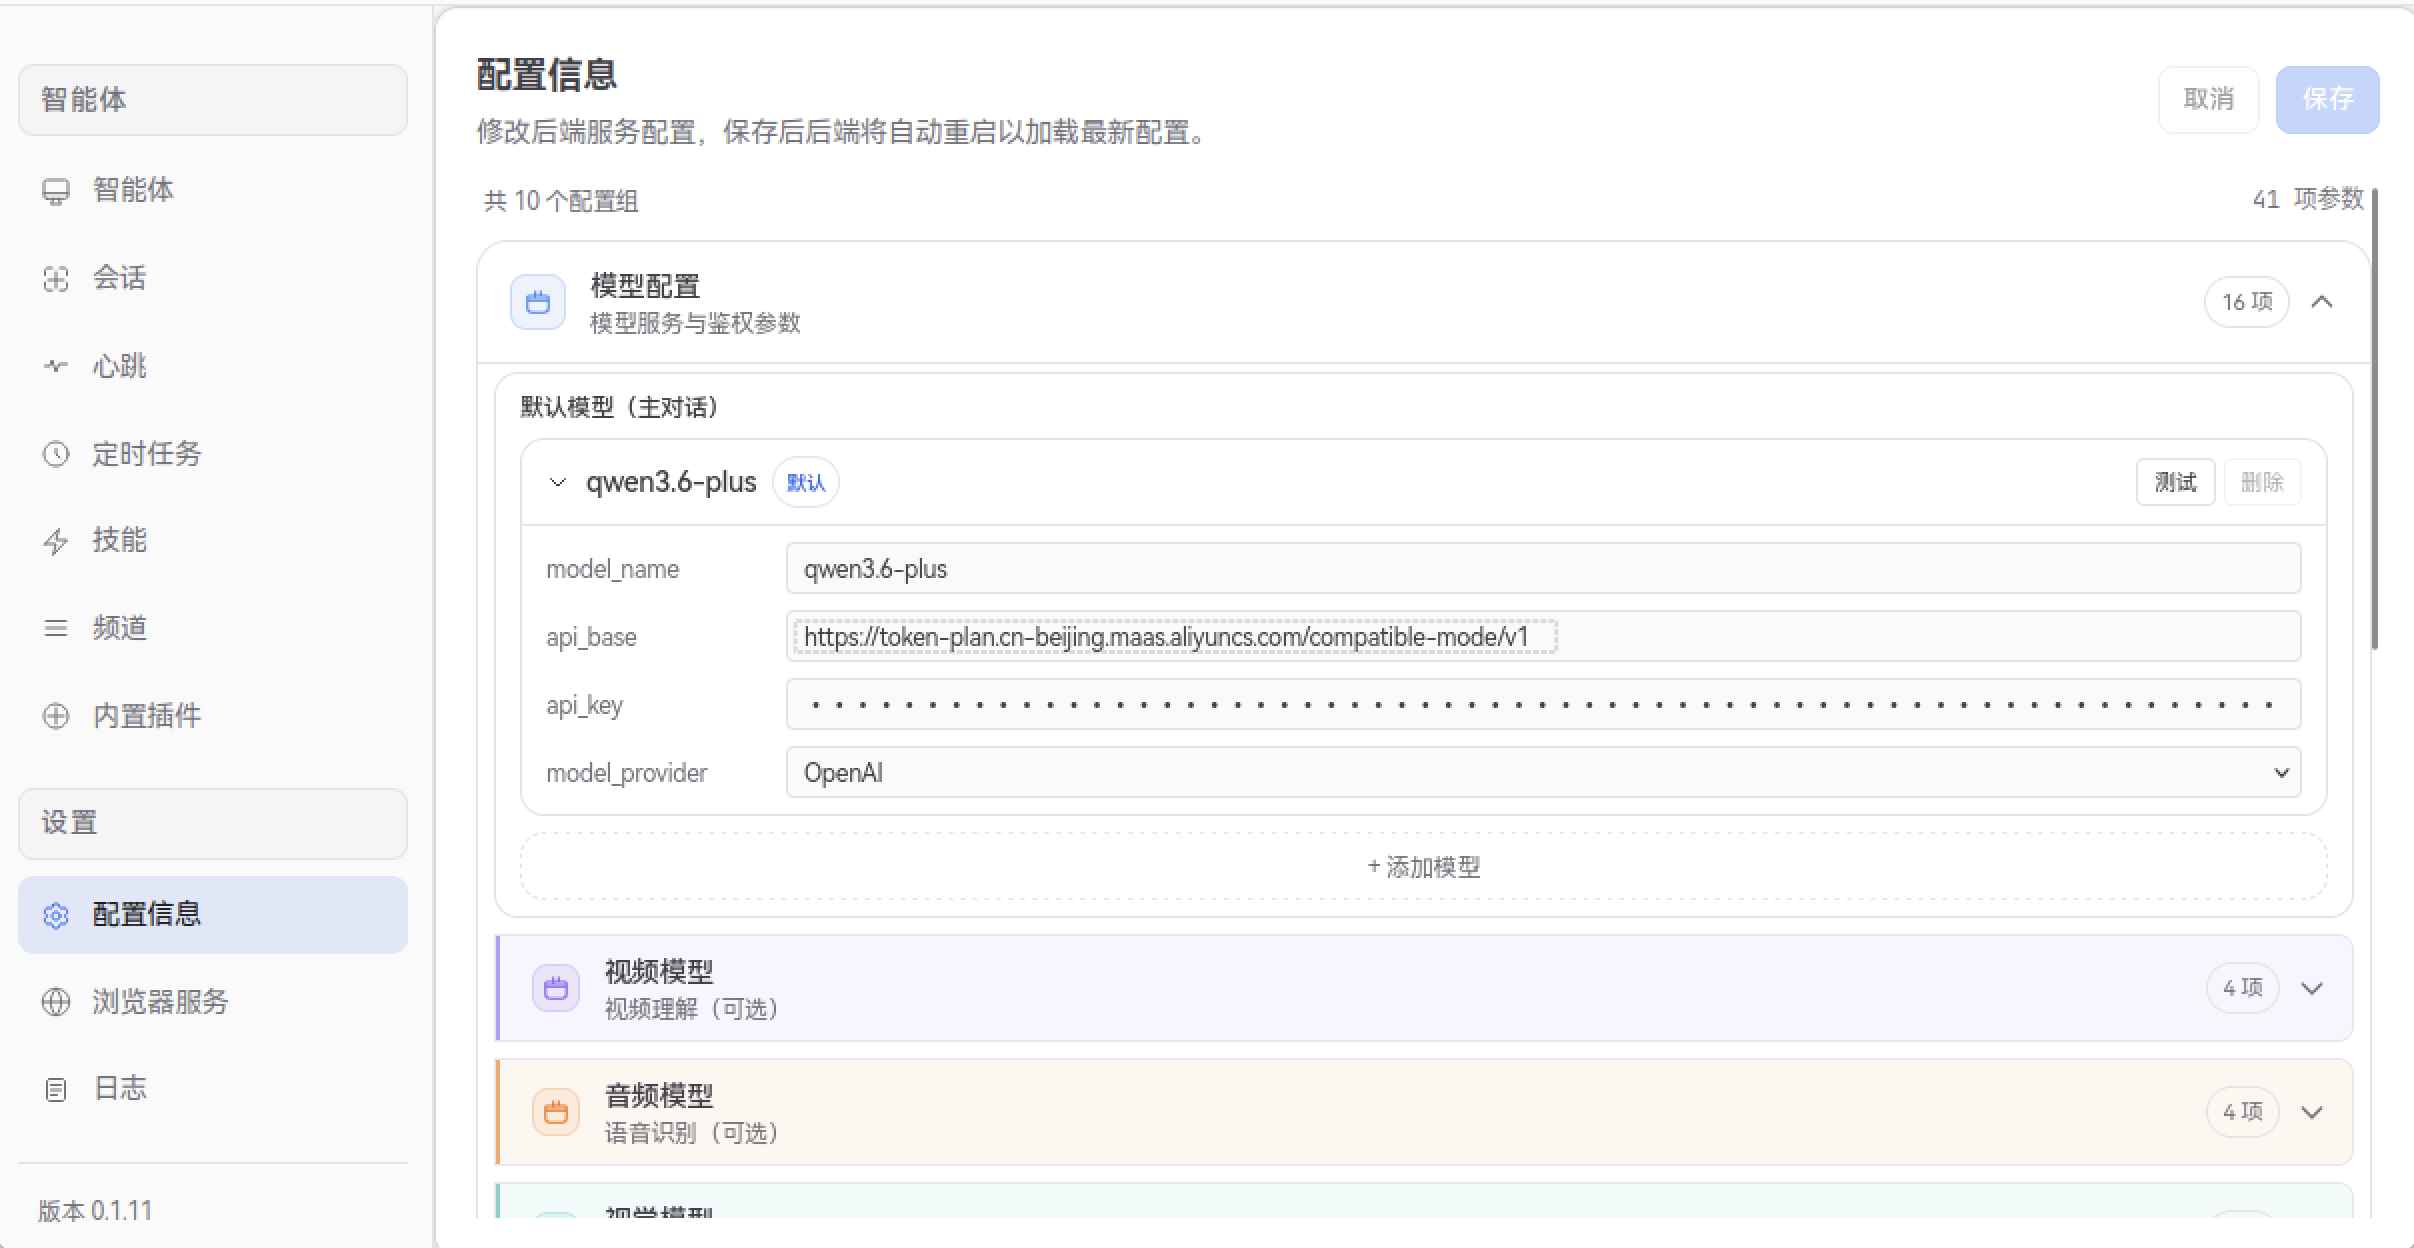Image resolution: width=2414 pixels, height=1248 pixels.
Task: Click the orange 音频模型 group icon
Action: pos(556,1112)
